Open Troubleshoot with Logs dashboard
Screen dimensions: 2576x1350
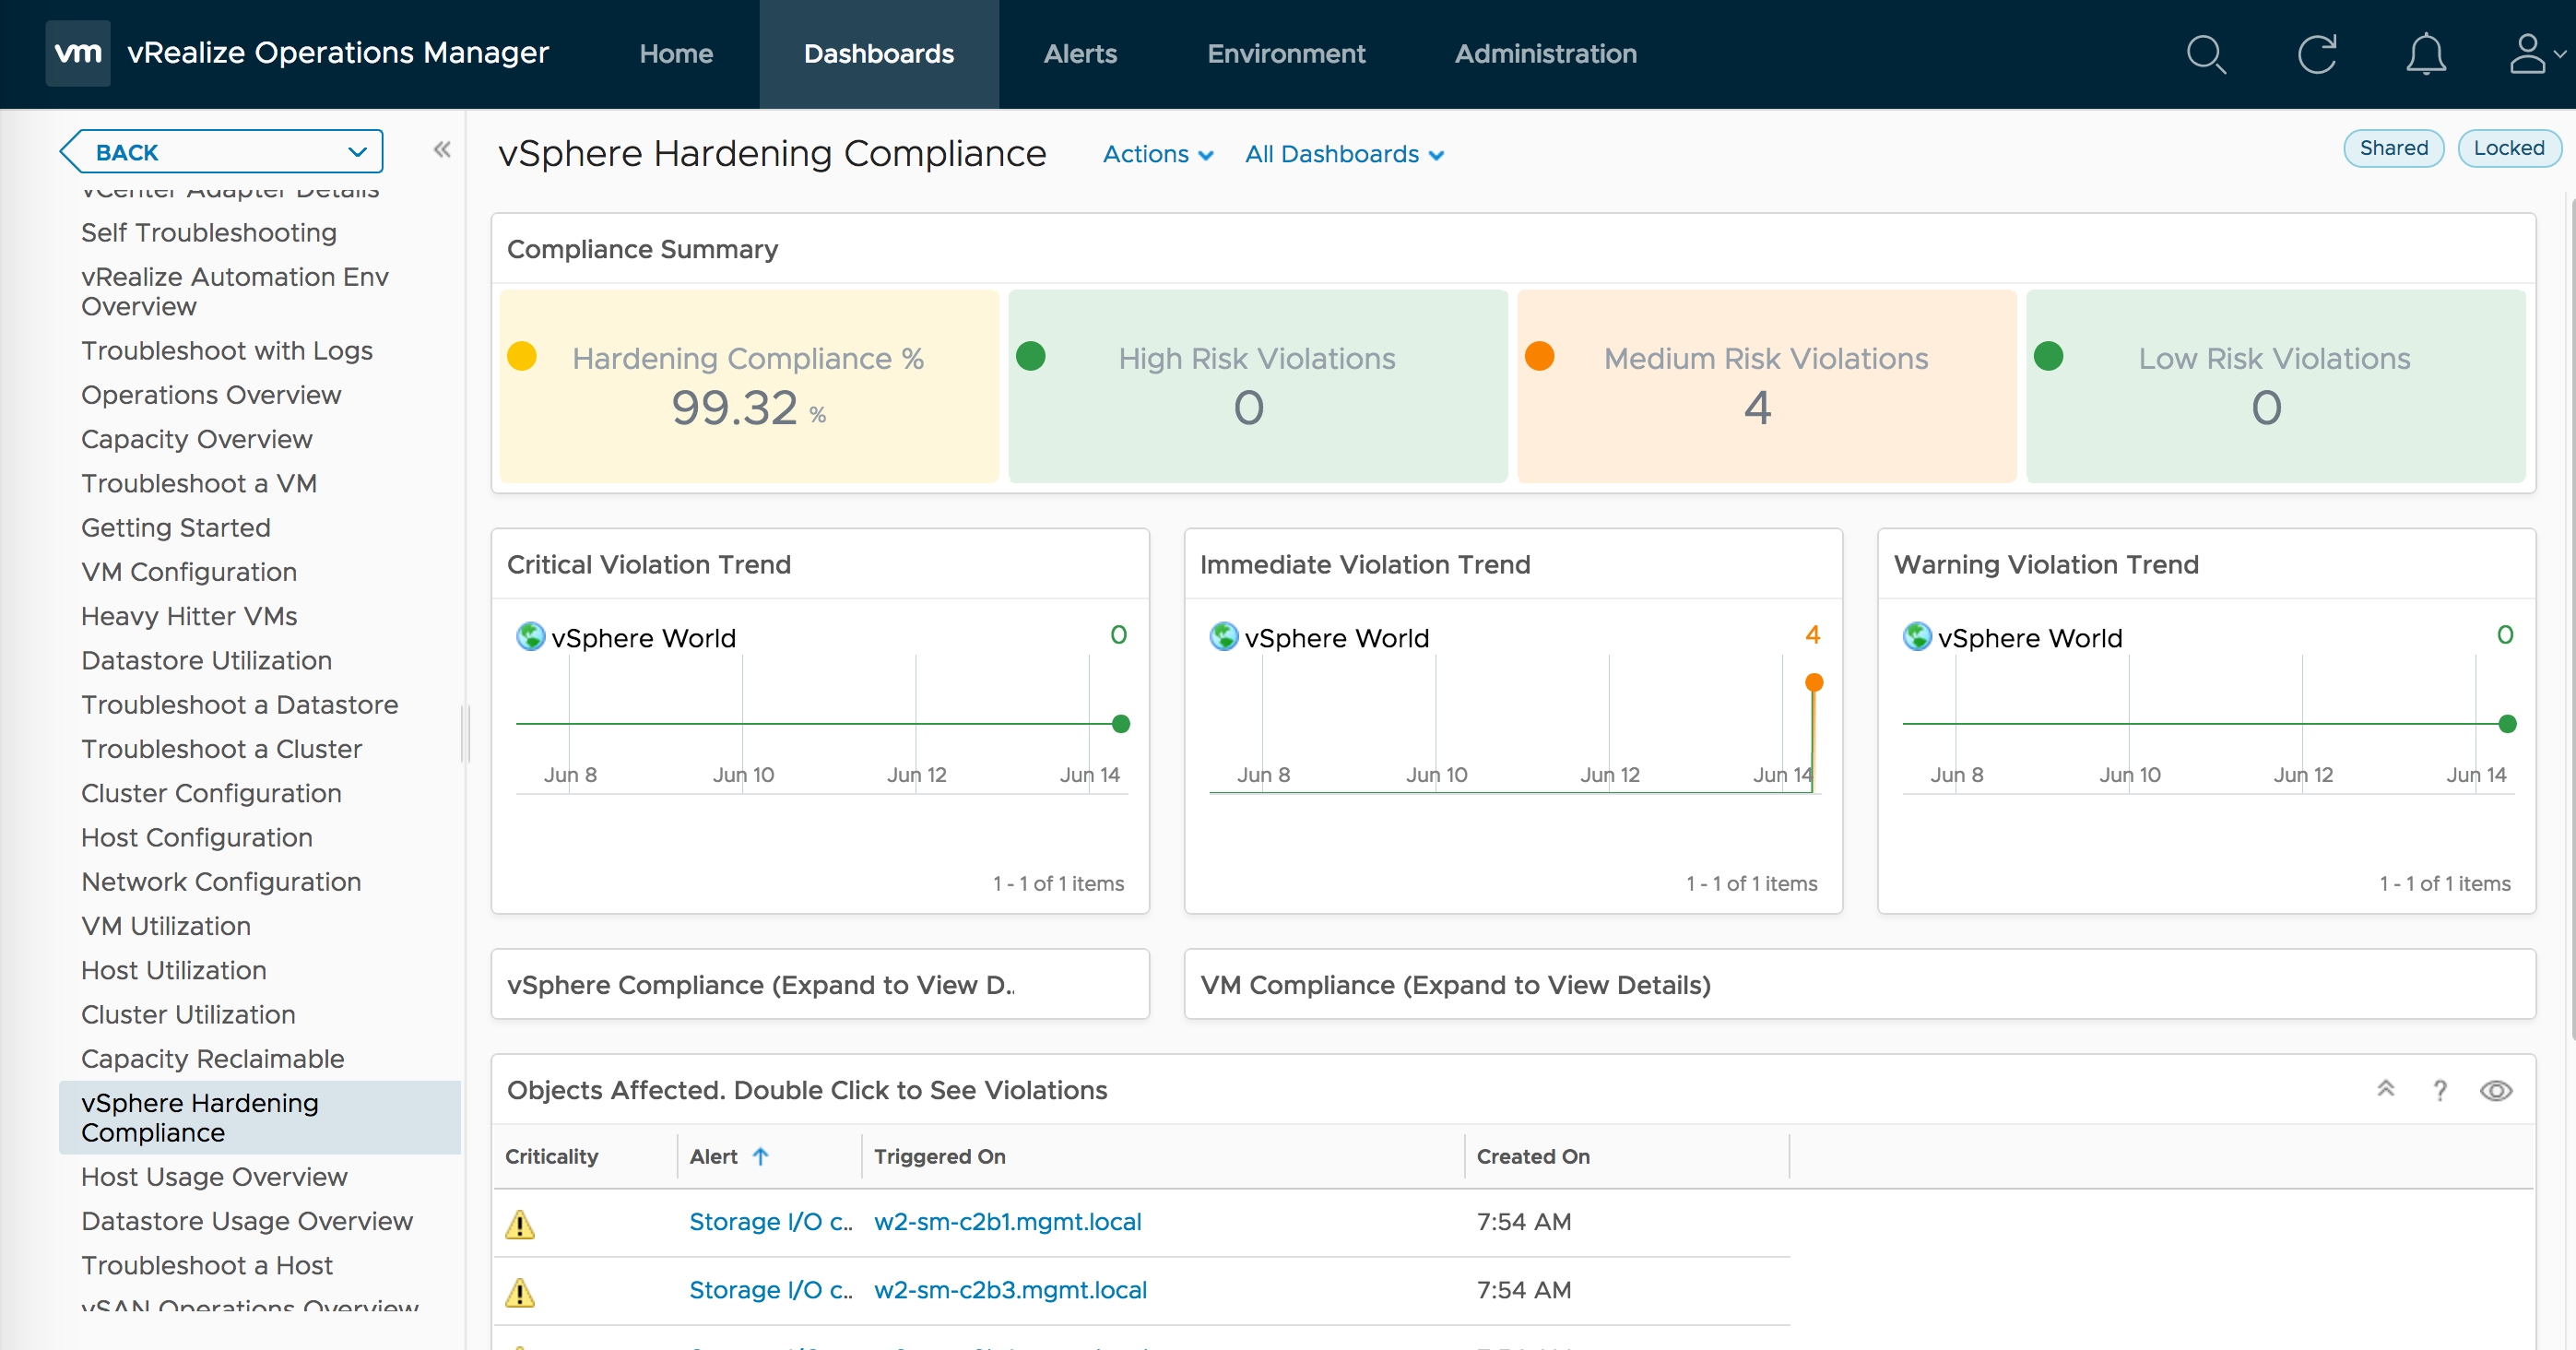tap(227, 350)
